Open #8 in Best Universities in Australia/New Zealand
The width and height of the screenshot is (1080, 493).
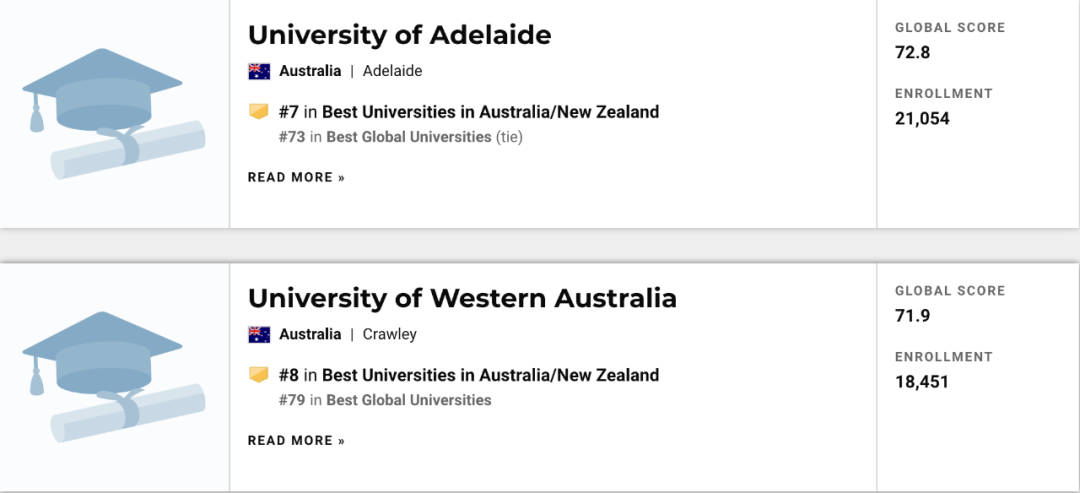click(x=469, y=375)
